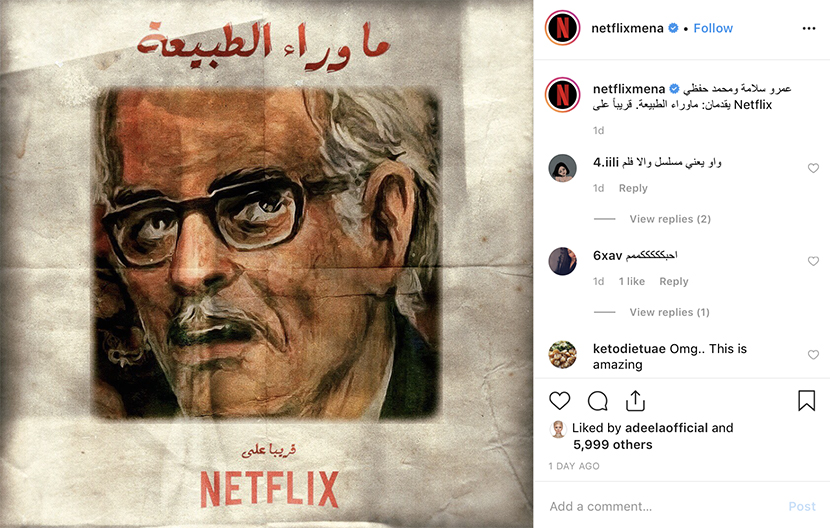Like the ketodietuae comment heart

[813, 354]
